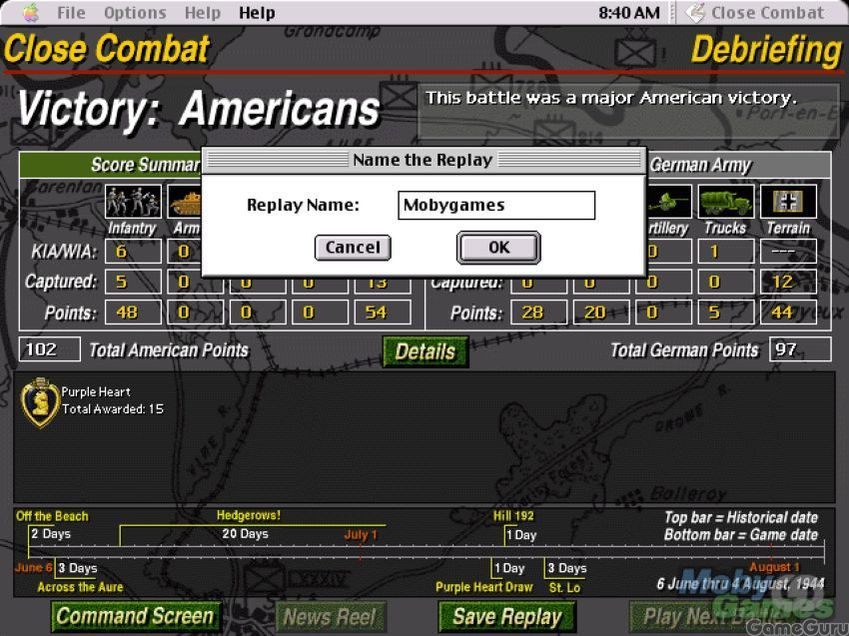Click the German Artillery gun icon
The width and height of the screenshot is (849, 636).
669,201
